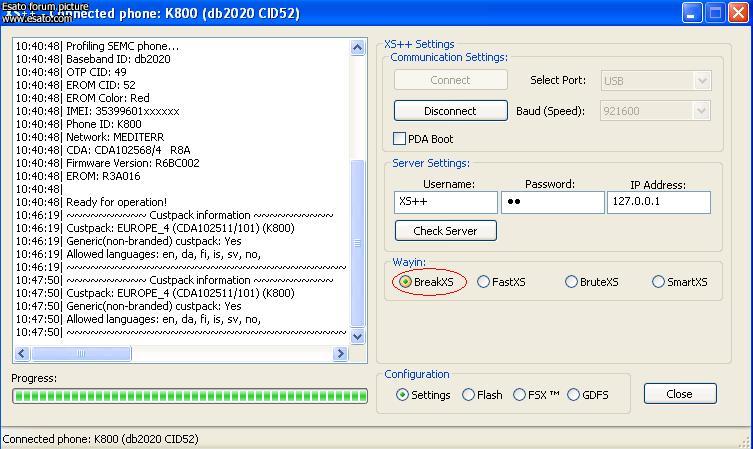Open the Baud (Speed) dropdown

coord(701,111)
